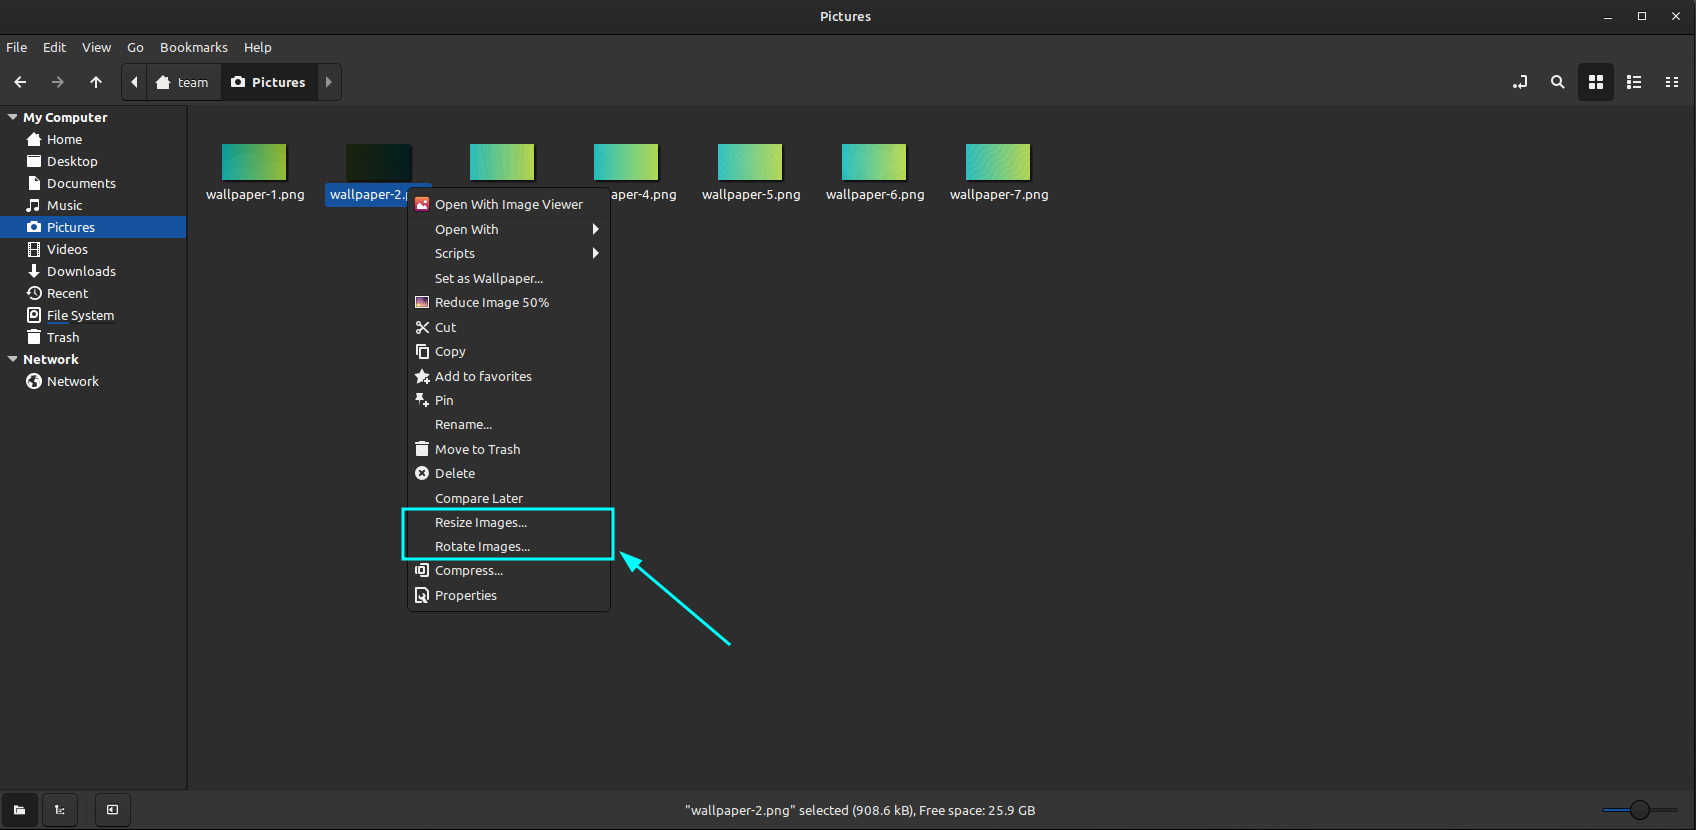Click the back navigation arrow
The image size is (1696, 830).
tap(20, 82)
